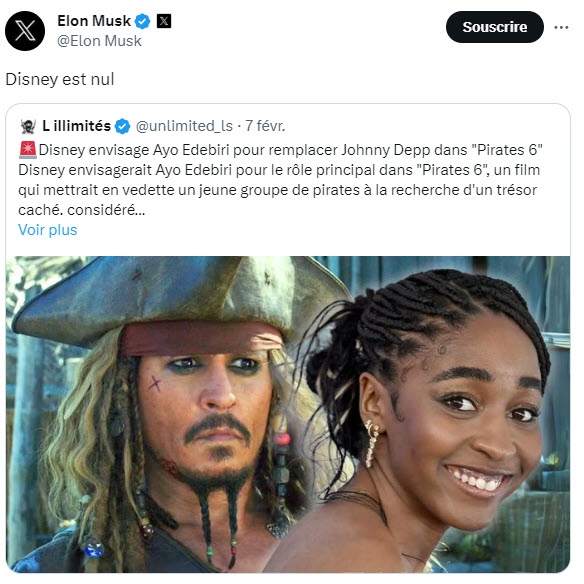Open the pirate skull avatar of L illimités

[28, 127]
